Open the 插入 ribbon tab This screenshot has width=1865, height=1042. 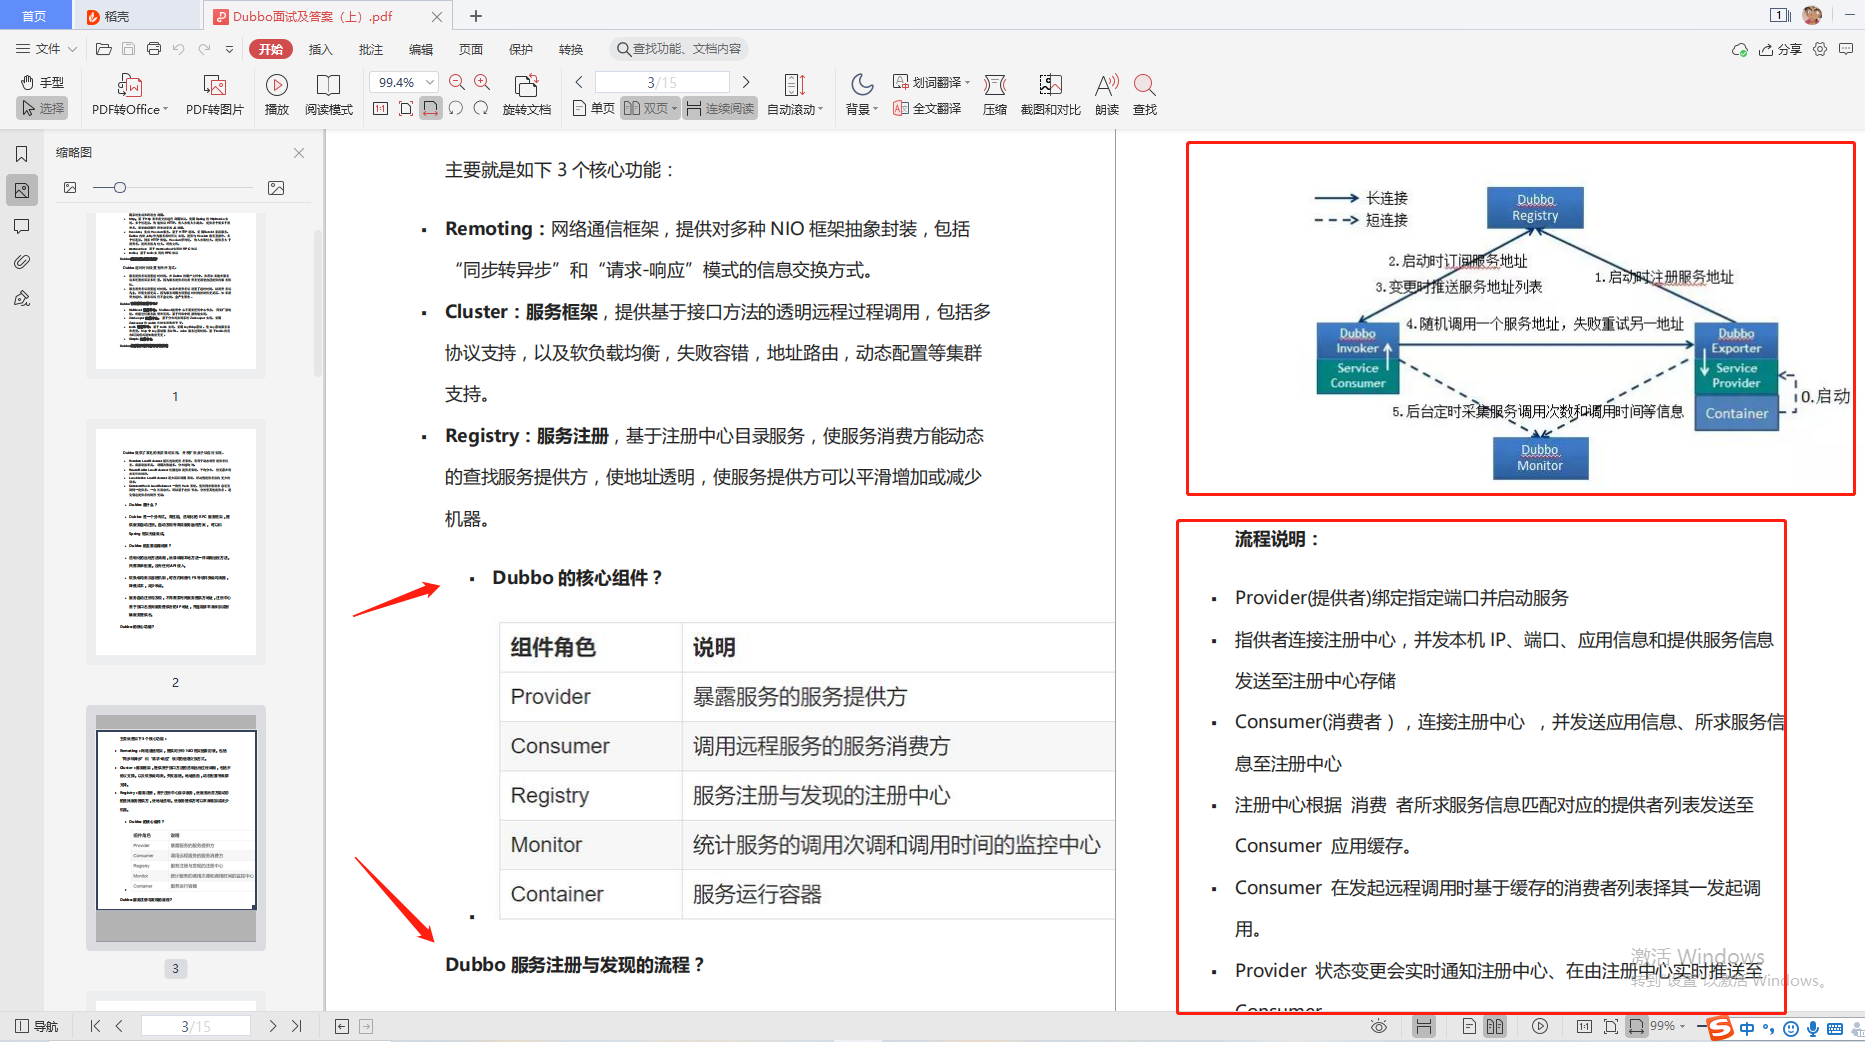(320, 49)
